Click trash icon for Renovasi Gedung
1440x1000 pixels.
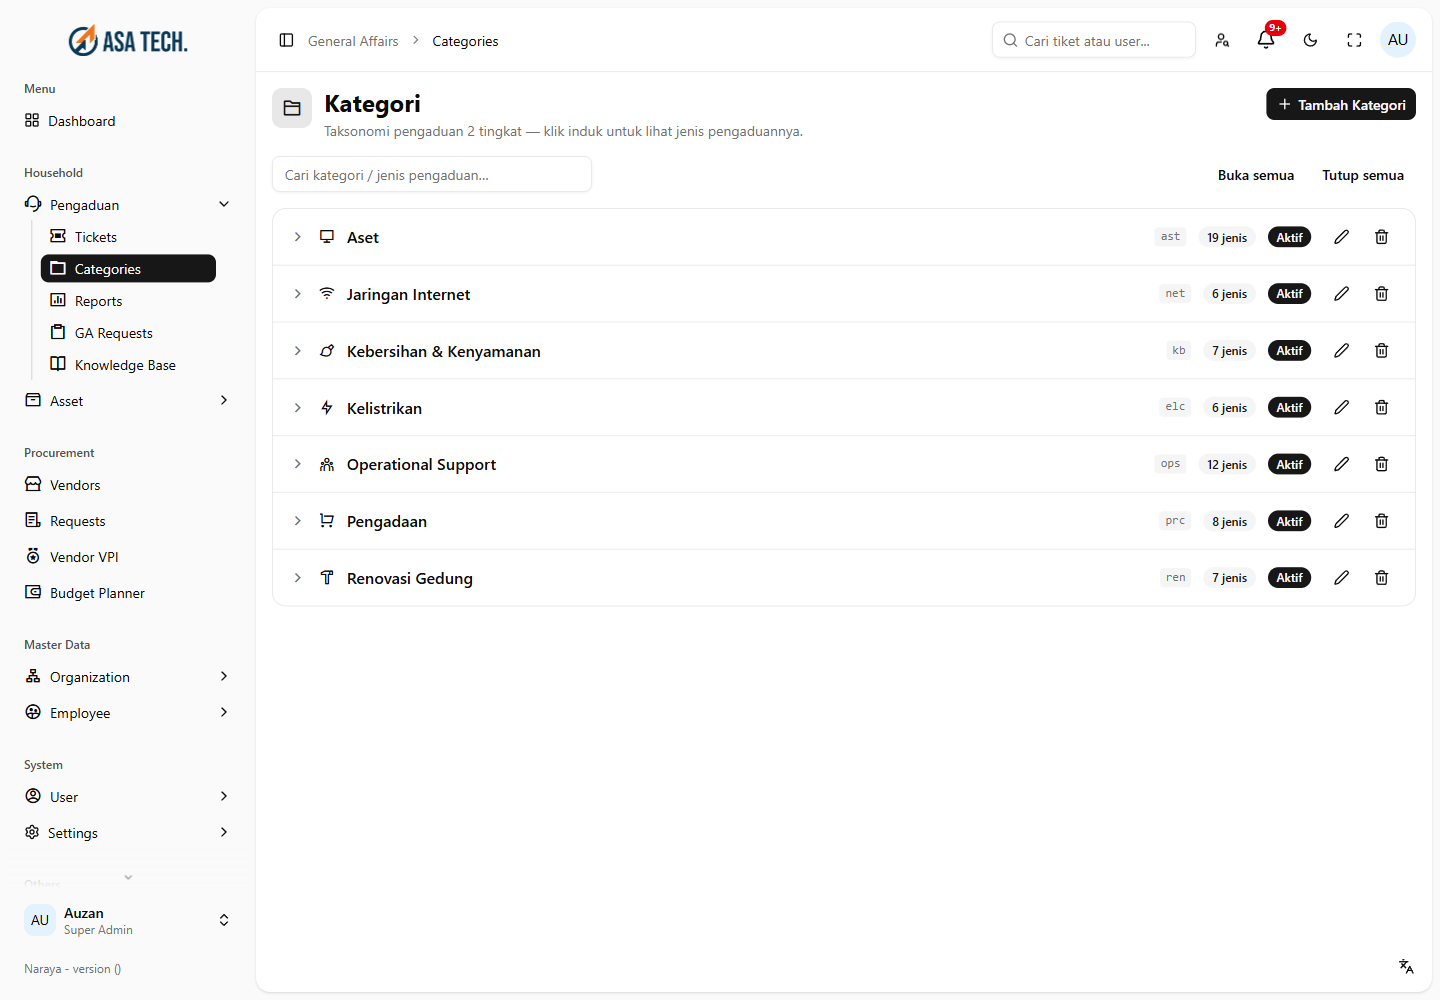(x=1381, y=578)
